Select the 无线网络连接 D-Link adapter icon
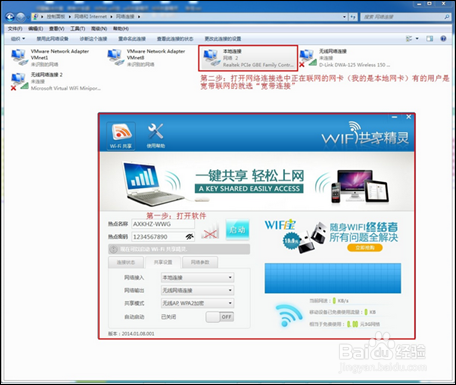Screen dimensions: 456x385 pyautogui.click(x=307, y=58)
